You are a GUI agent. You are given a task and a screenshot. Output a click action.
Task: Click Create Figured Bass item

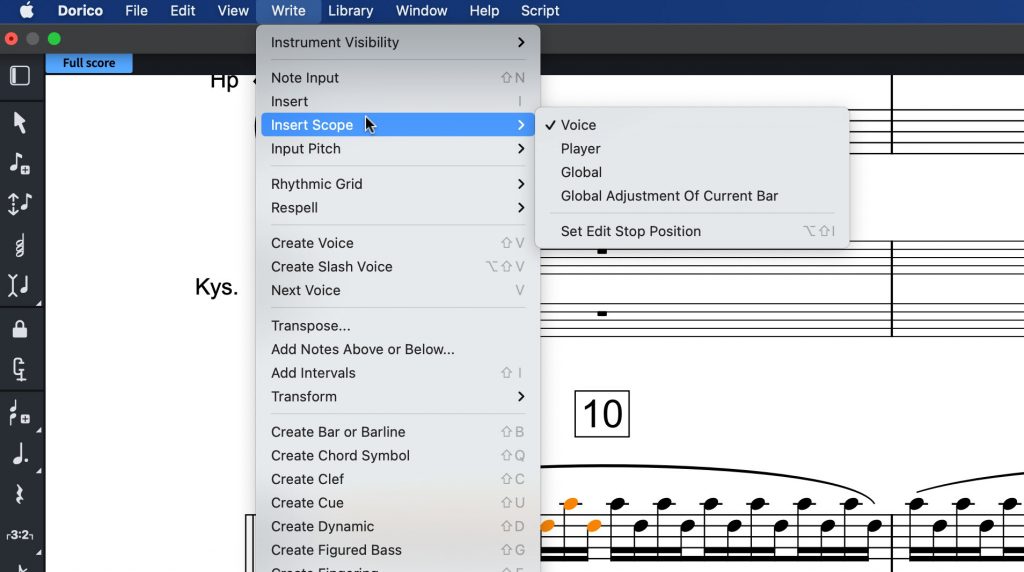398,550
